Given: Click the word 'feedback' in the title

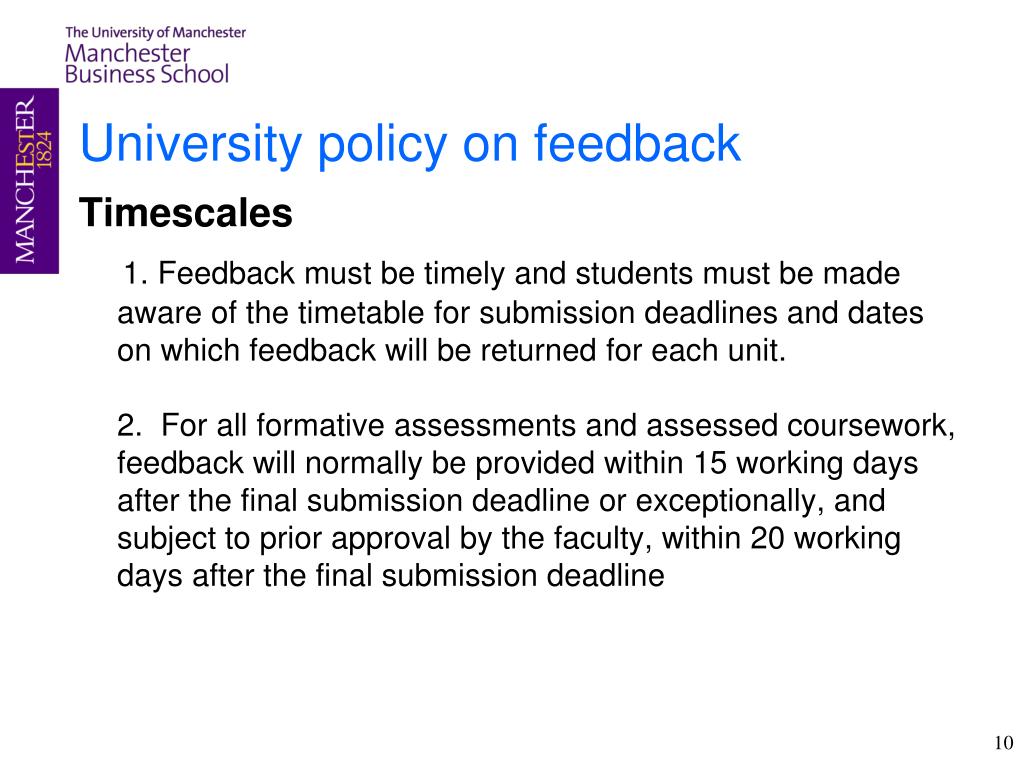Looking at the screenshot, I should (x=637, y=144).
